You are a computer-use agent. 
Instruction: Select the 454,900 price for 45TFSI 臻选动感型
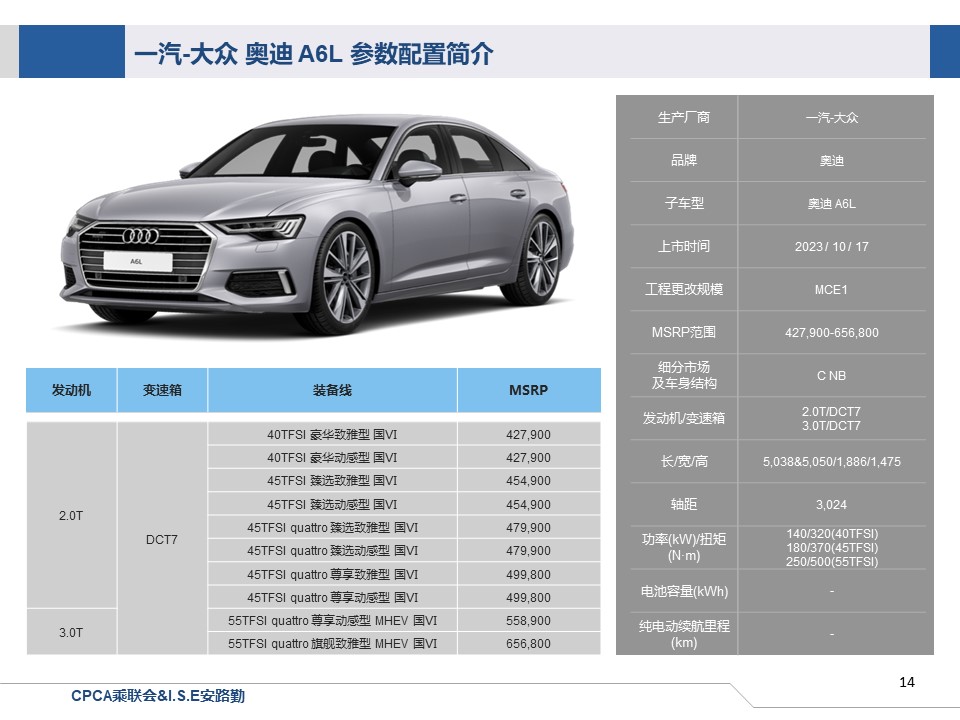tap(528, 504)
